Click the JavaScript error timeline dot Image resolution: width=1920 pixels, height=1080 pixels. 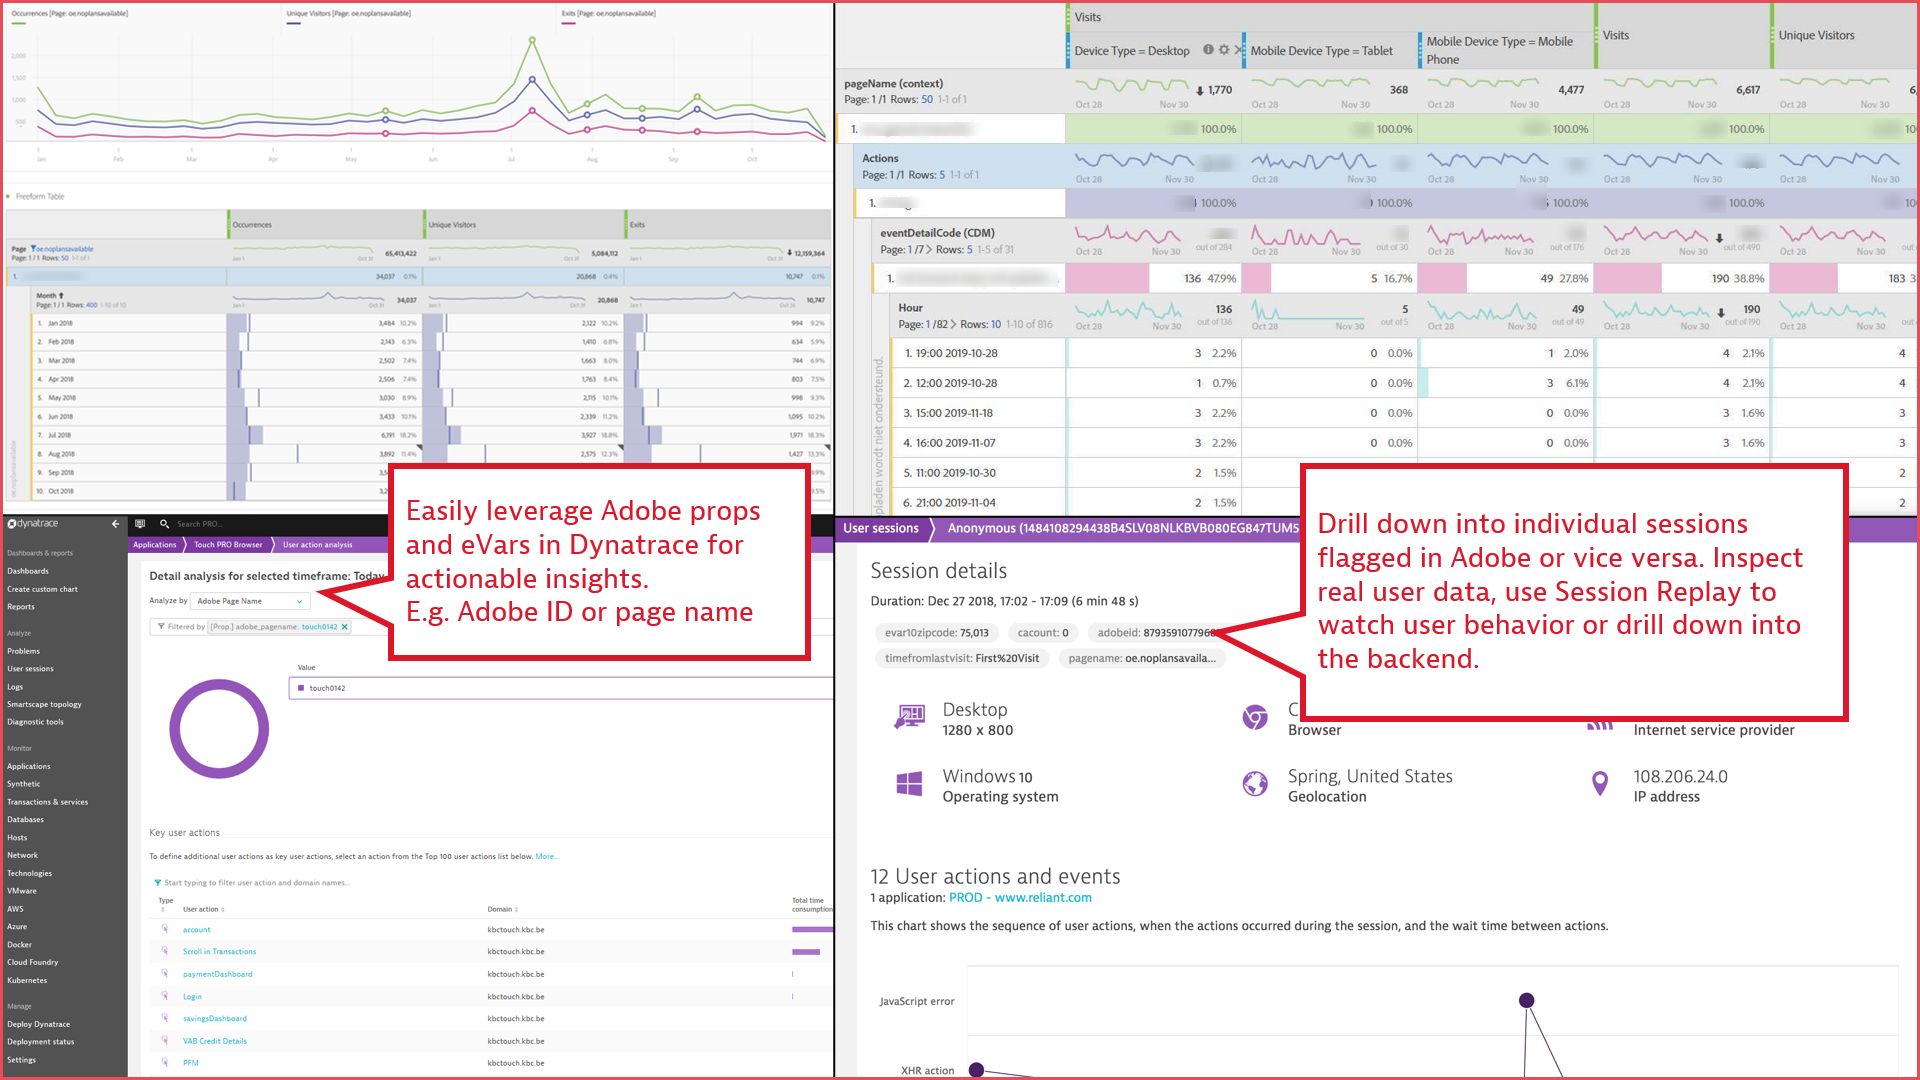(1526, 1000)
